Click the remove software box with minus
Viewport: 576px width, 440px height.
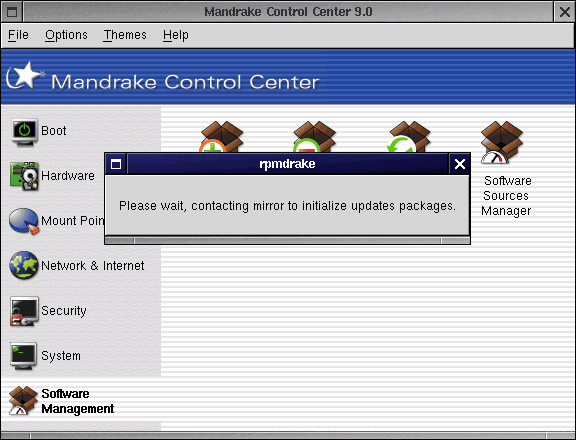314,137
